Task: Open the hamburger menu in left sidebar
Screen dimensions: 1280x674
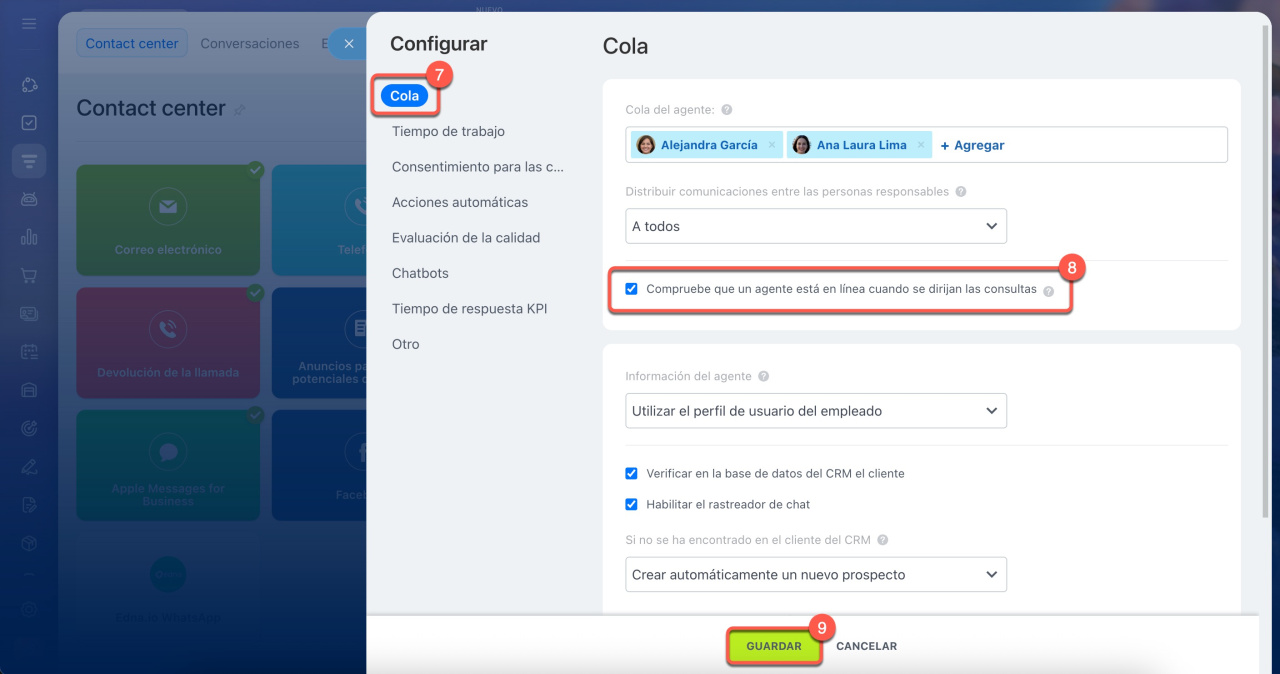Action: pos(29,23)
